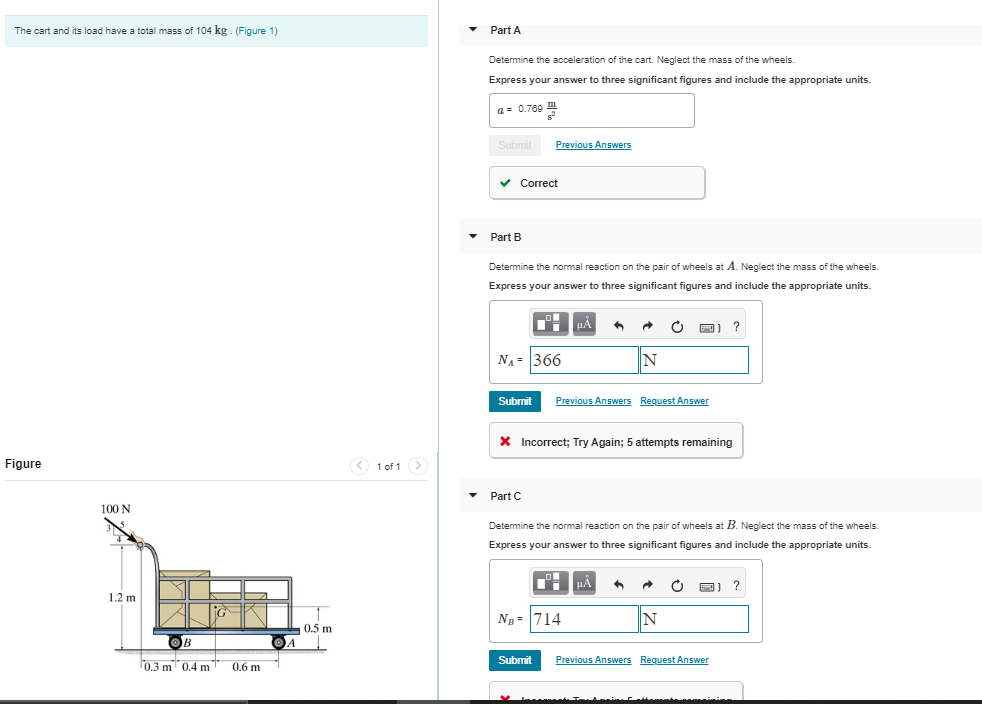Click Previous Answers under Part B
Viewport: 982px width, 704px height.
pos(593,401)
